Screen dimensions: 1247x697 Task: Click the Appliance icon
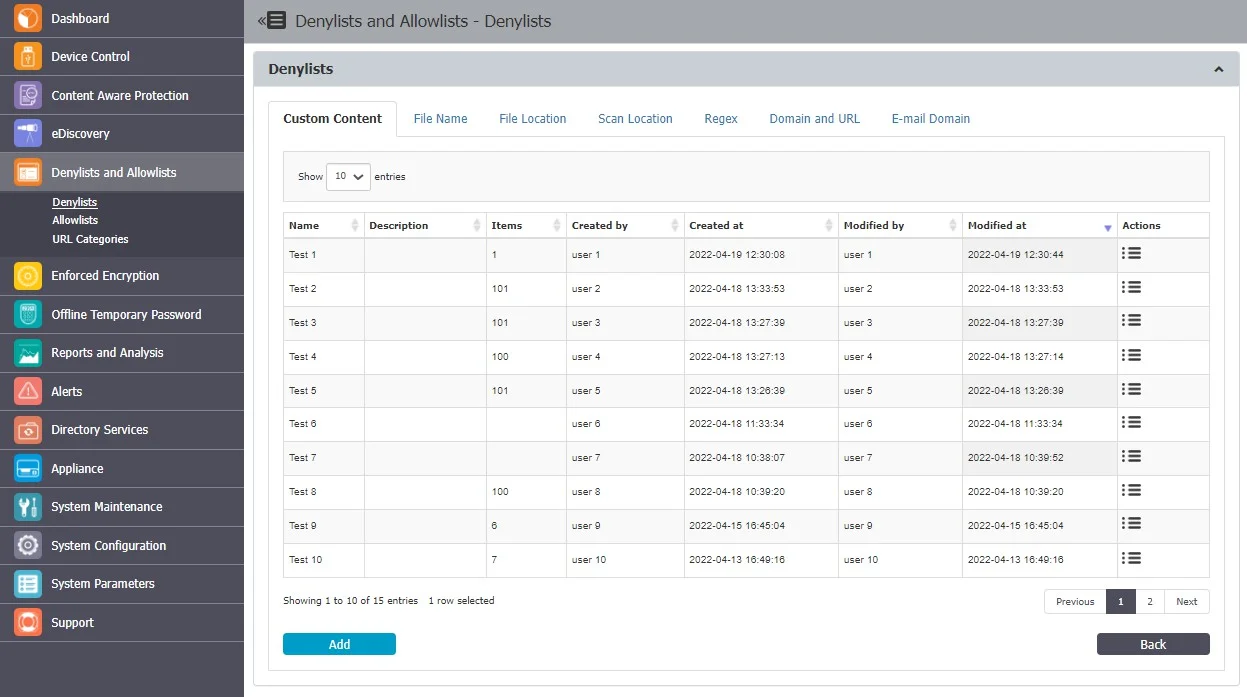pyautogui.click(x=28, y=468)
